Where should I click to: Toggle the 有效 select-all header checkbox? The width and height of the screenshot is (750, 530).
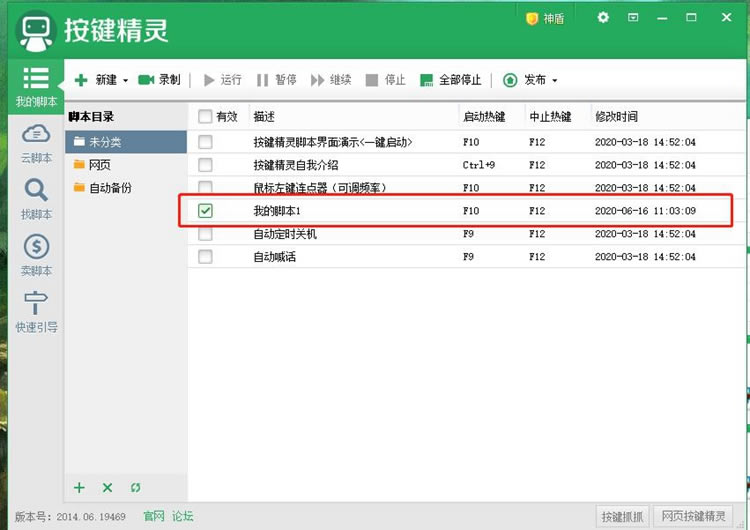pos(205,116)
